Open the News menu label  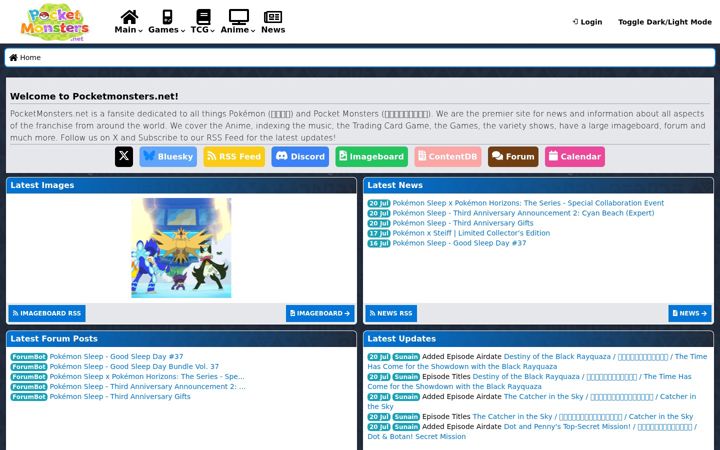pos(273,29)
